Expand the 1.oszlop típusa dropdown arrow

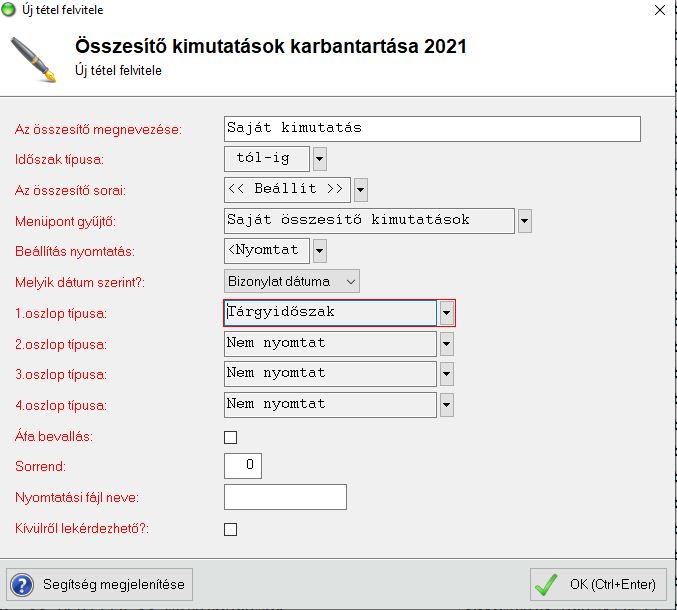click(447, 313)
